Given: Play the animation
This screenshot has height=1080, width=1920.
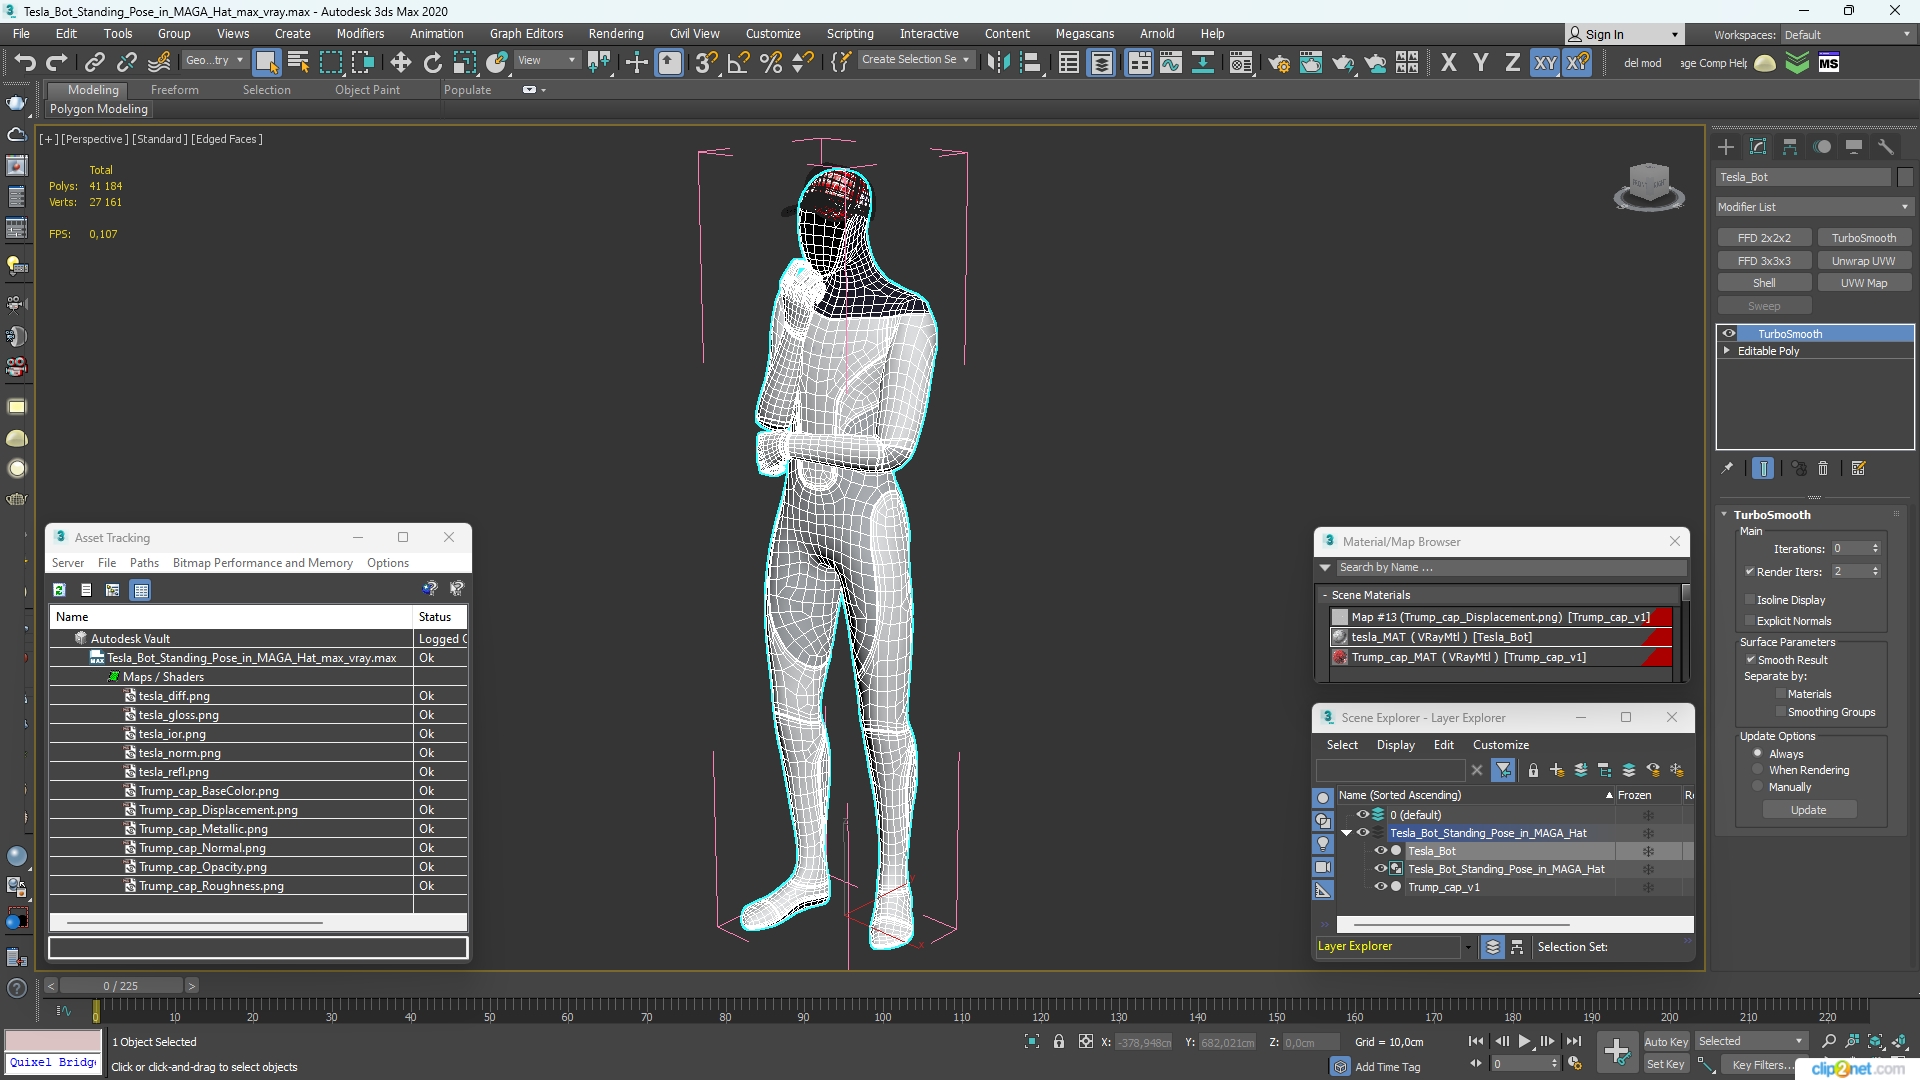Looking at the screenshot, I should click(x=1524, y=1042).
